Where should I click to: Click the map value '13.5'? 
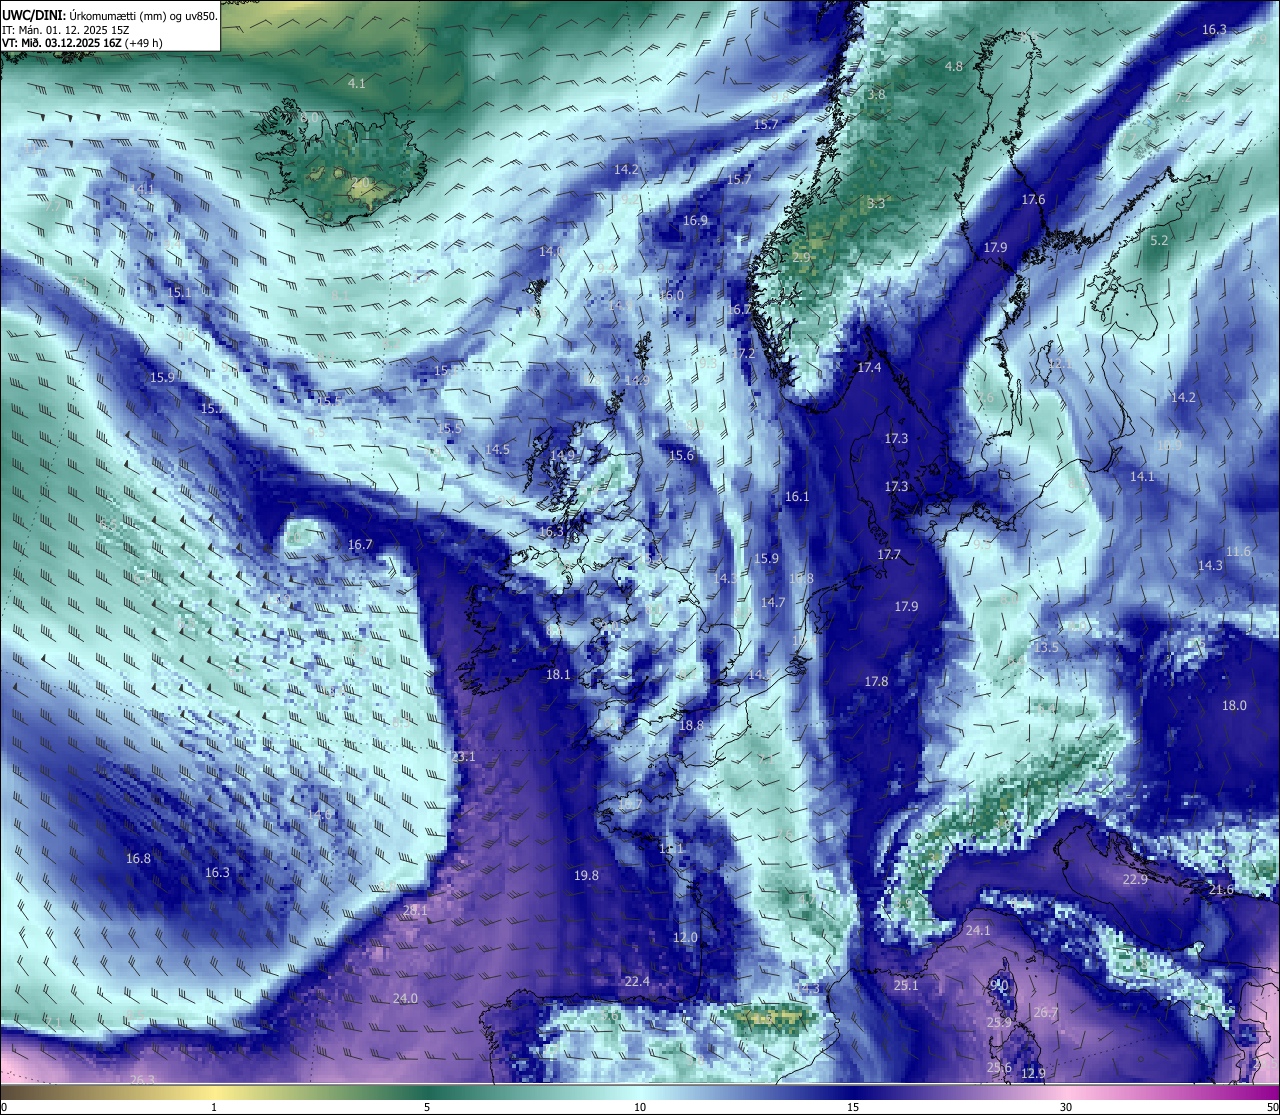[x=1046, y=648]
